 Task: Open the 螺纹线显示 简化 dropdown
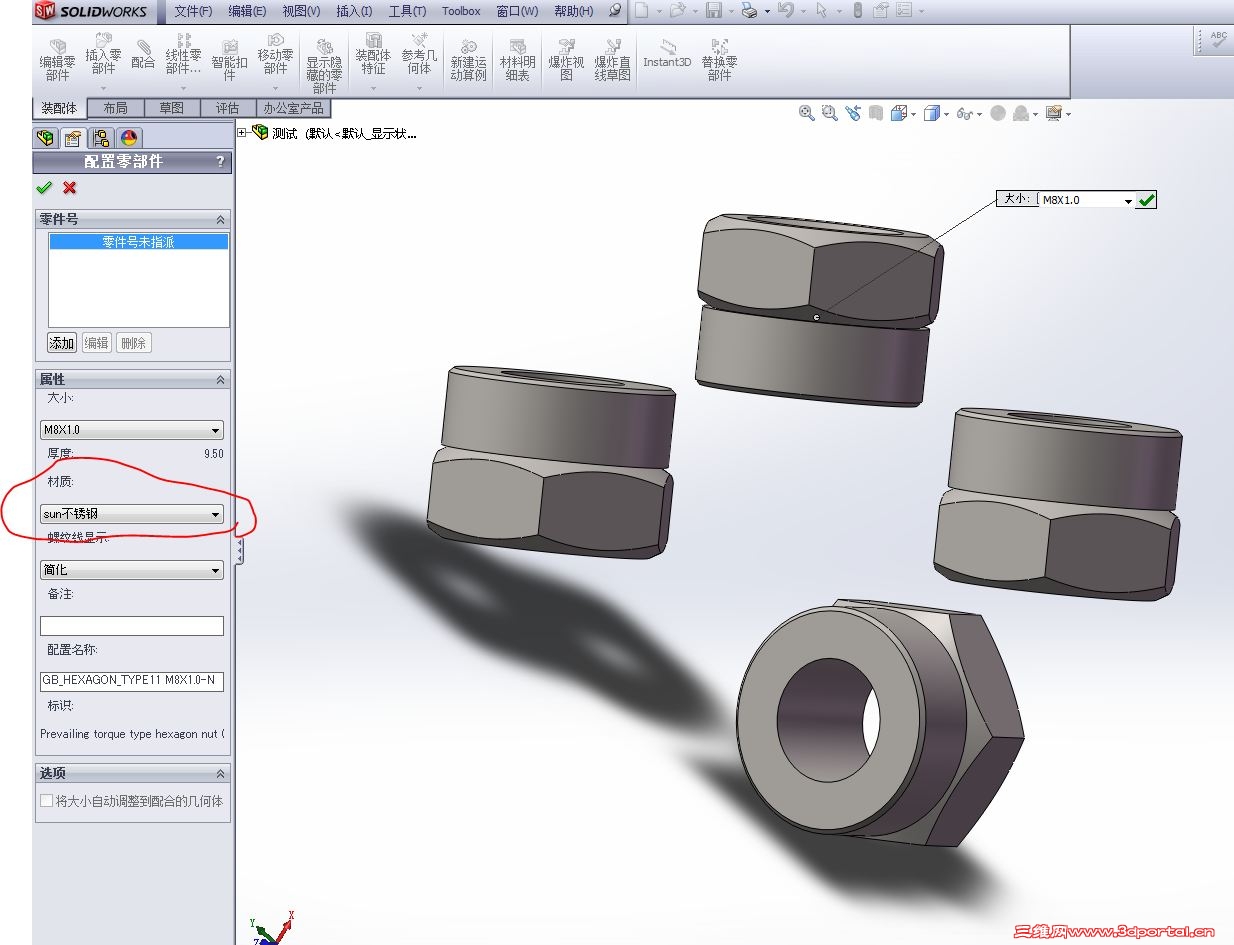click(x=132, y=570)
